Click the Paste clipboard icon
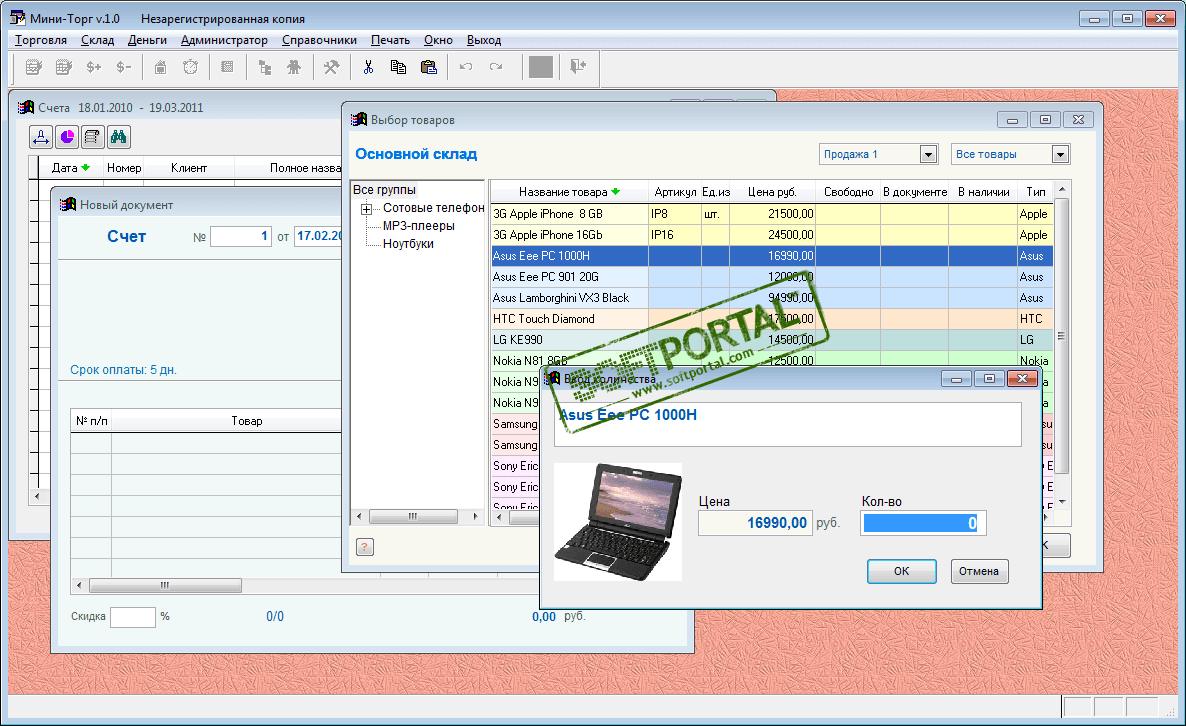The height and width of the screenshot is (726, 1186). [429, 67]
